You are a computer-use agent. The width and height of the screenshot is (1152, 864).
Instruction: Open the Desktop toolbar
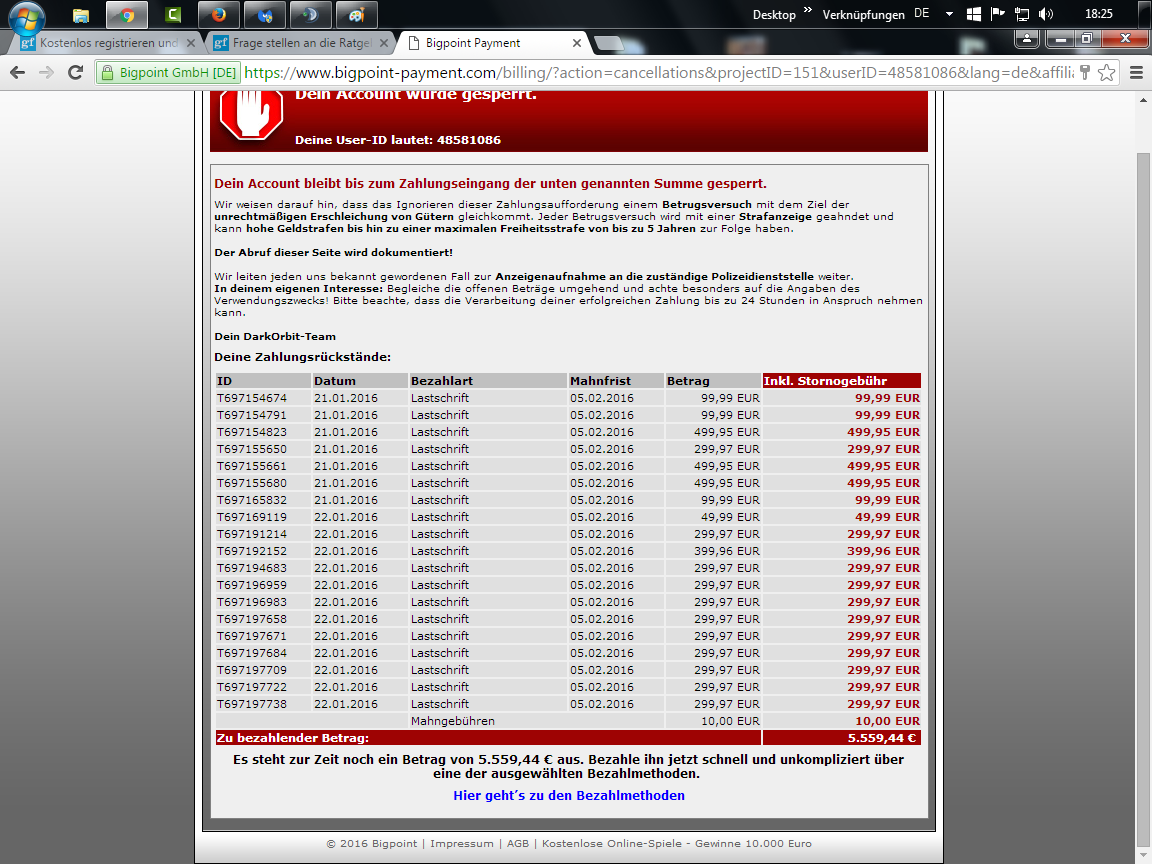pyautogui.click(x=774, y=15)
